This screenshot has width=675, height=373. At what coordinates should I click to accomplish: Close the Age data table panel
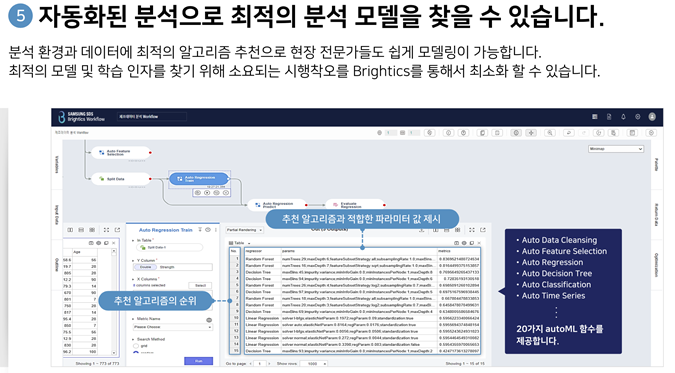pyautogui.click(x=114, y=243)
